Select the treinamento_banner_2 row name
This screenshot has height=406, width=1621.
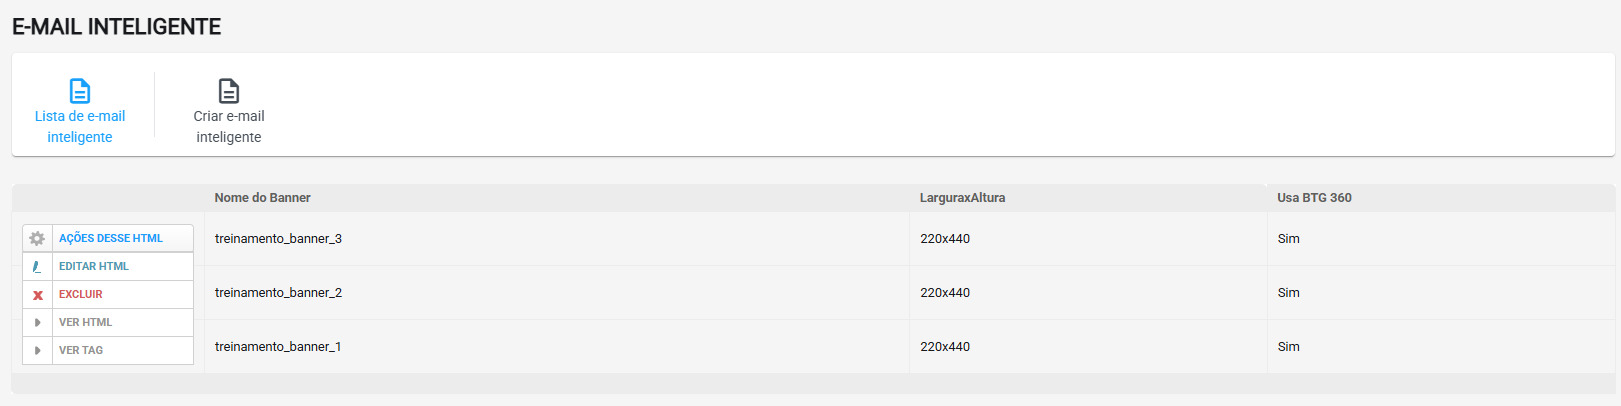(278, 293)
